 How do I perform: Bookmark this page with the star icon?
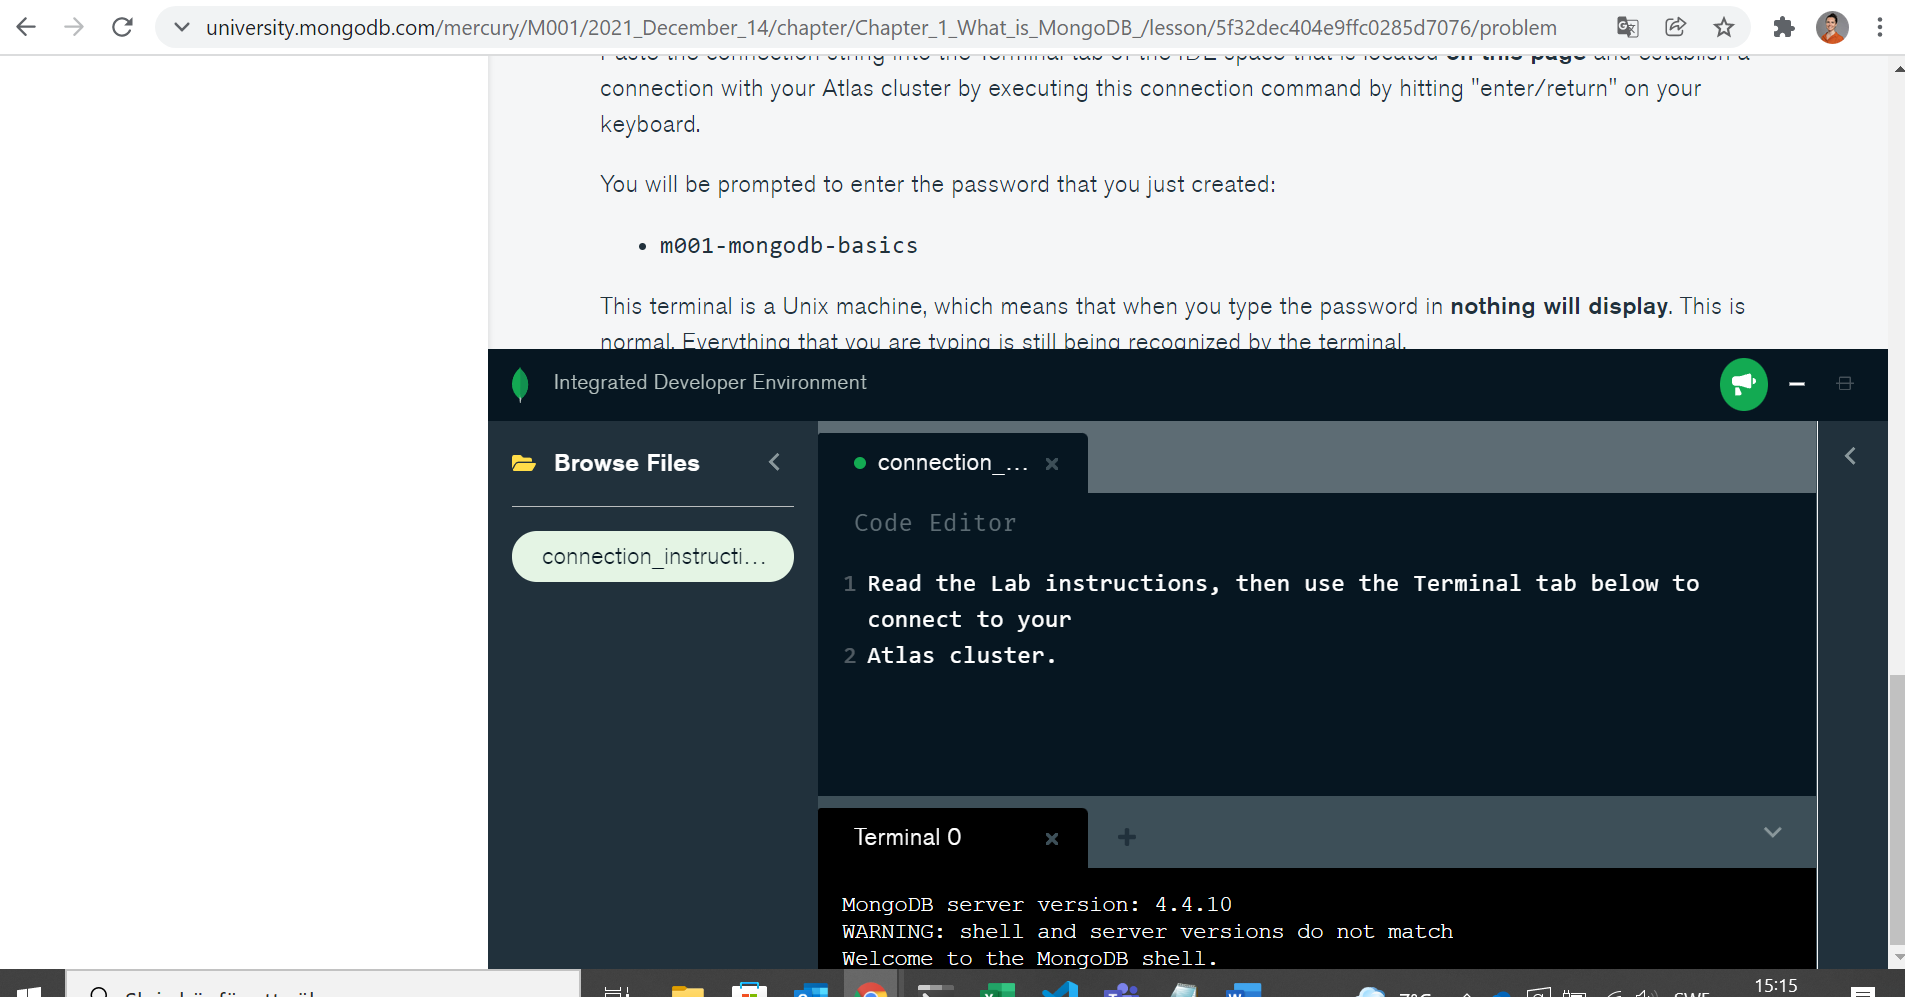point(1723,27)
